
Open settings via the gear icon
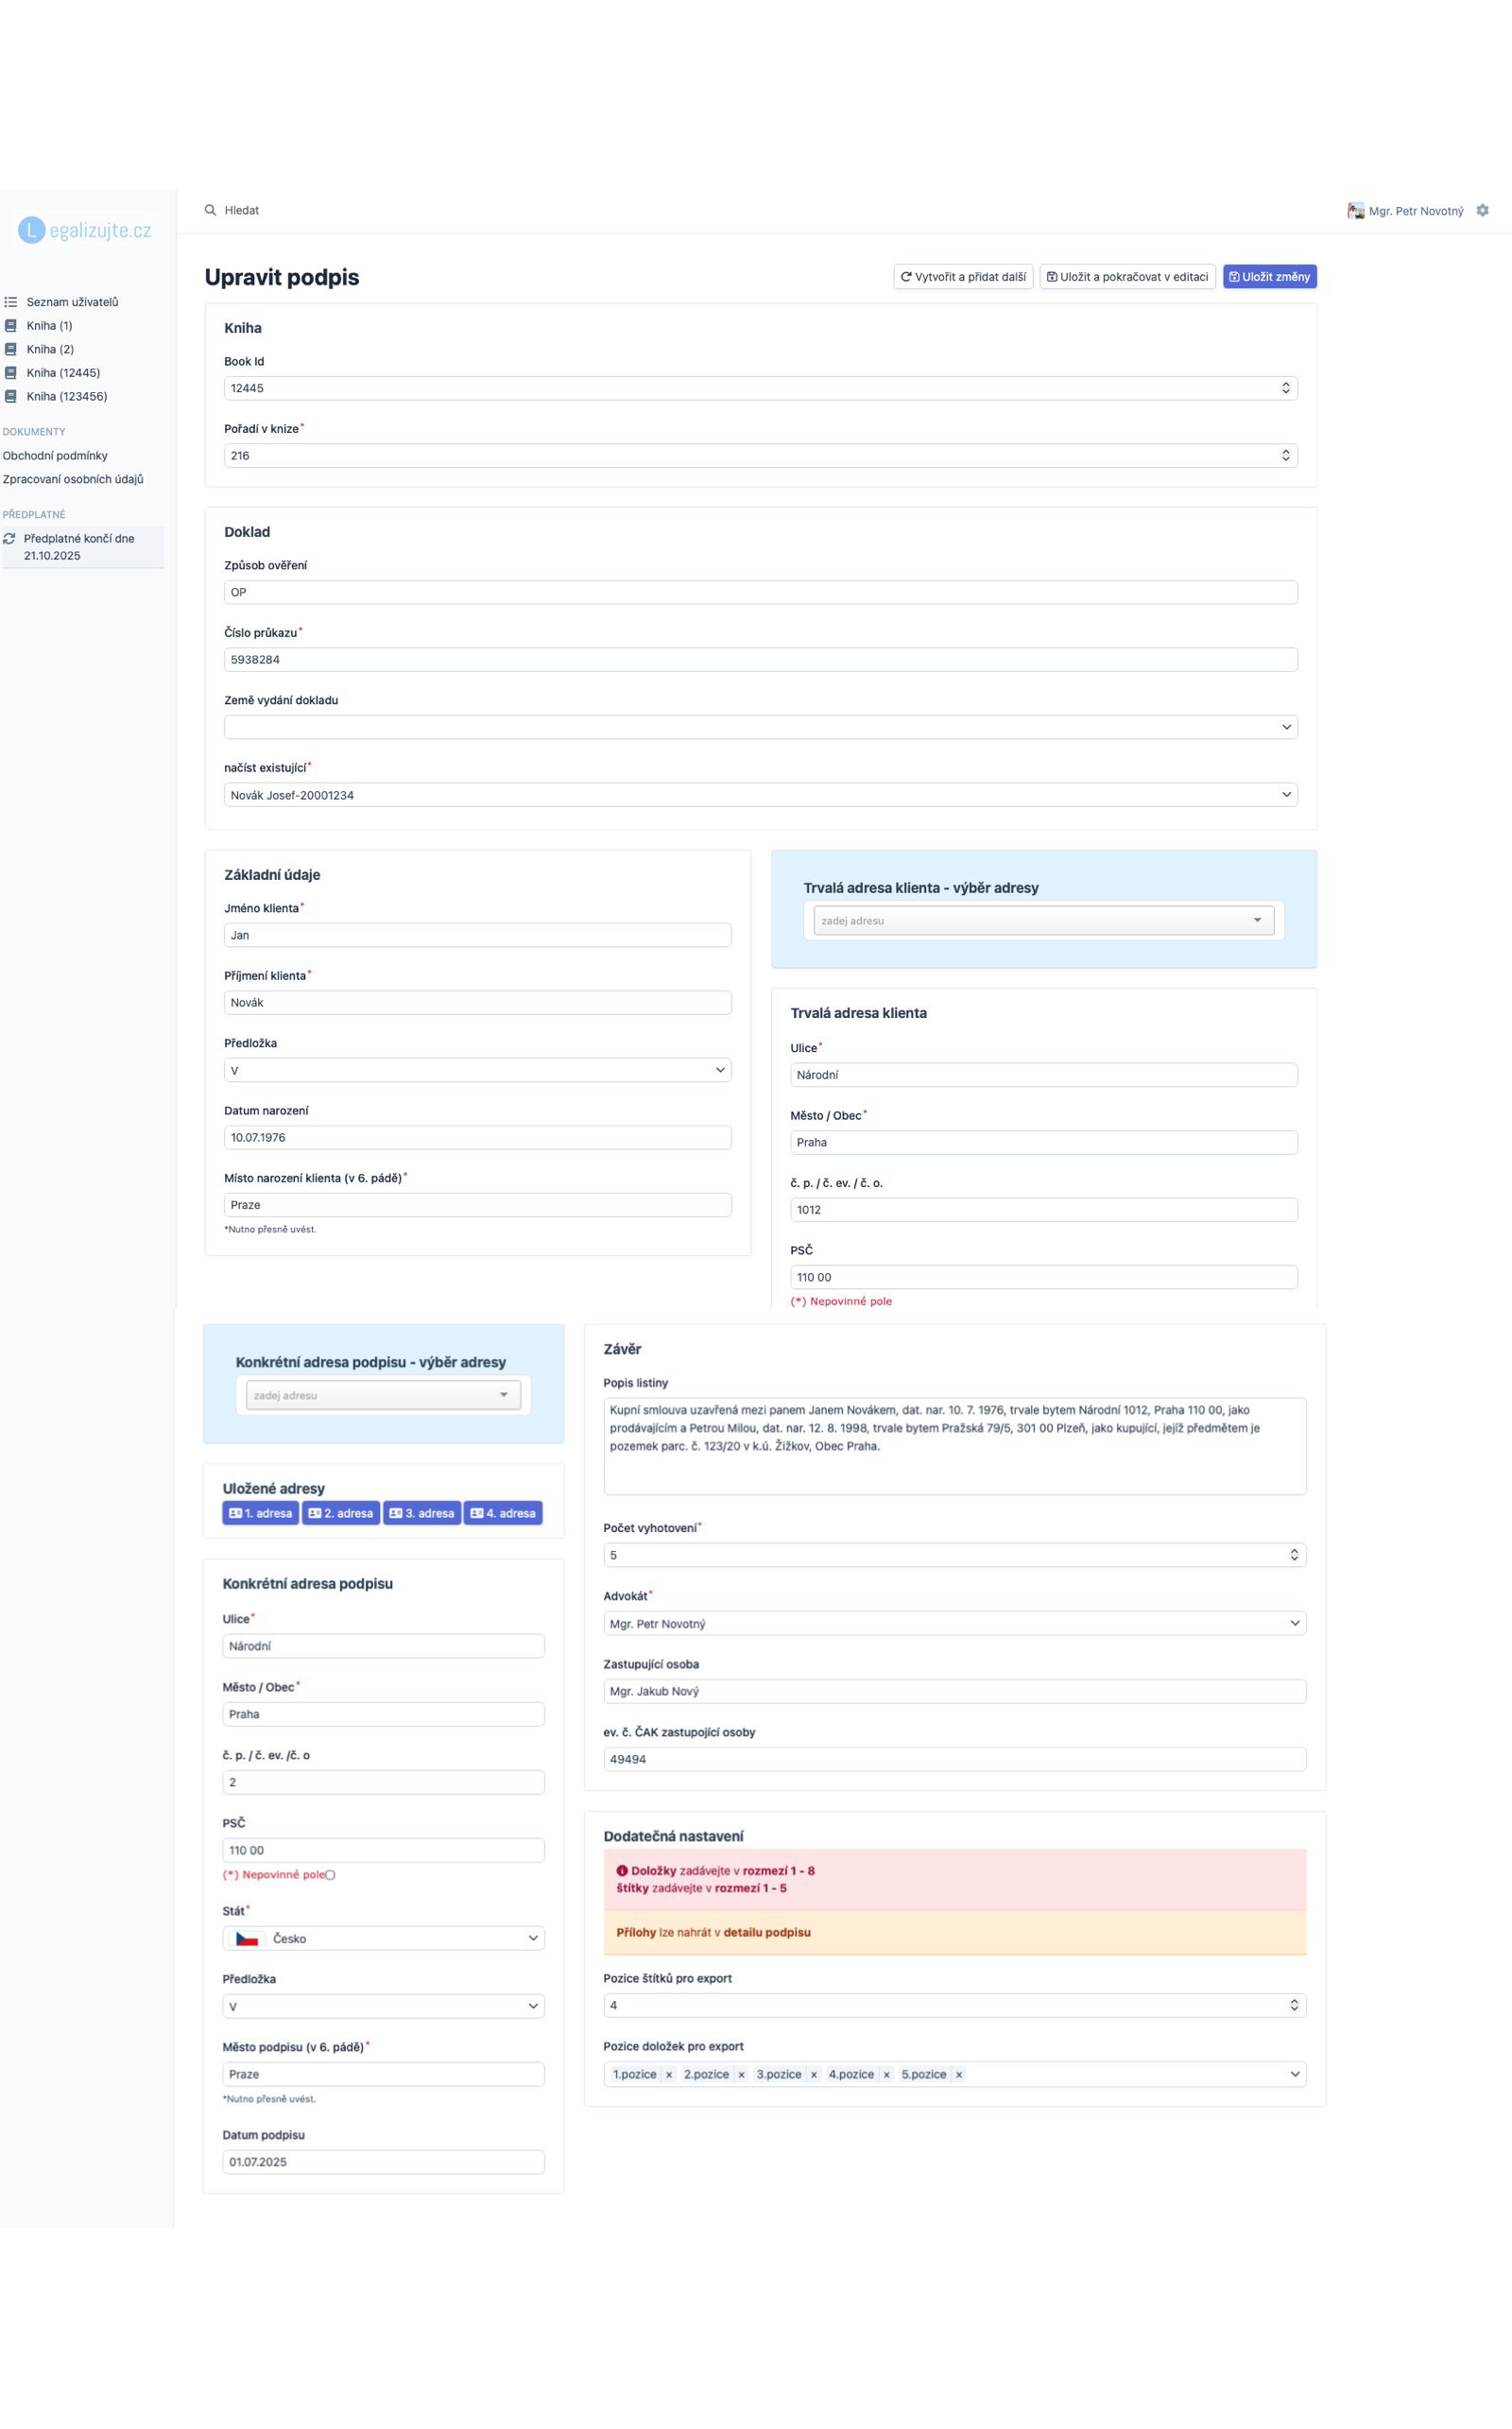1482,210
